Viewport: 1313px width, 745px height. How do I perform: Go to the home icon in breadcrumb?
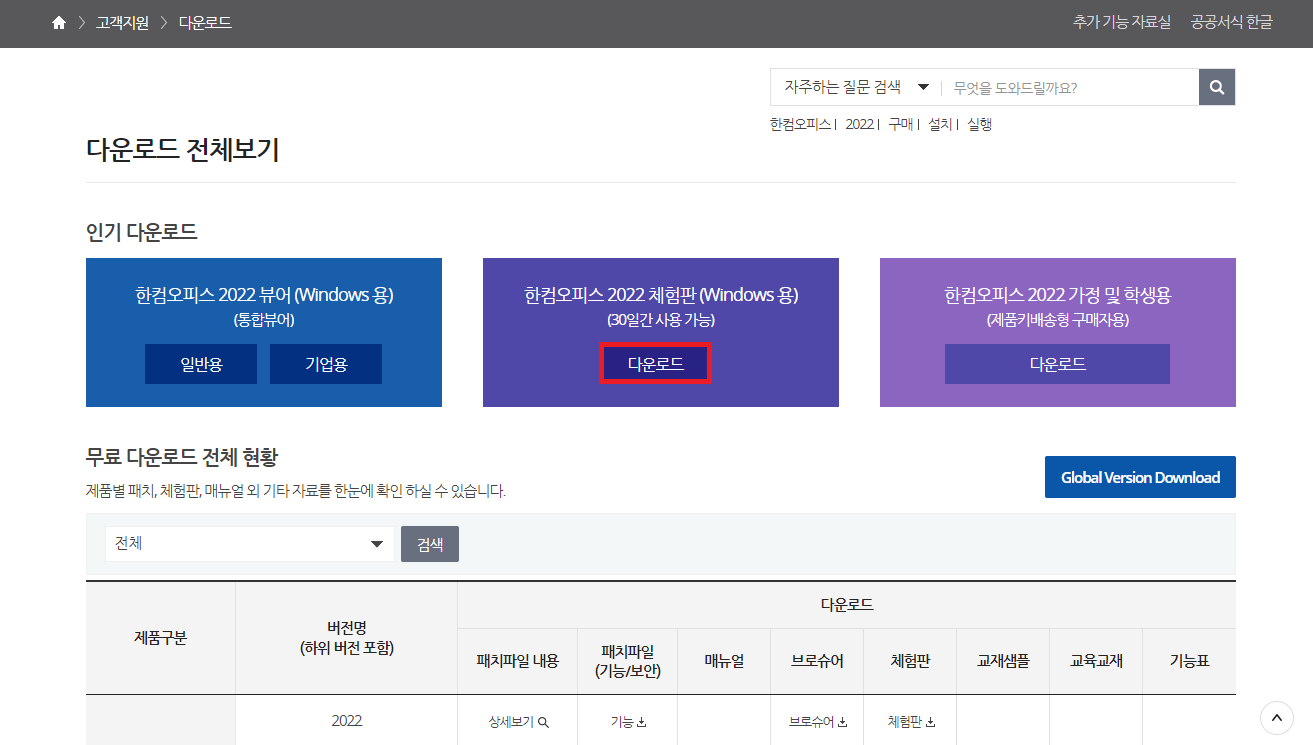pos(59,22)
